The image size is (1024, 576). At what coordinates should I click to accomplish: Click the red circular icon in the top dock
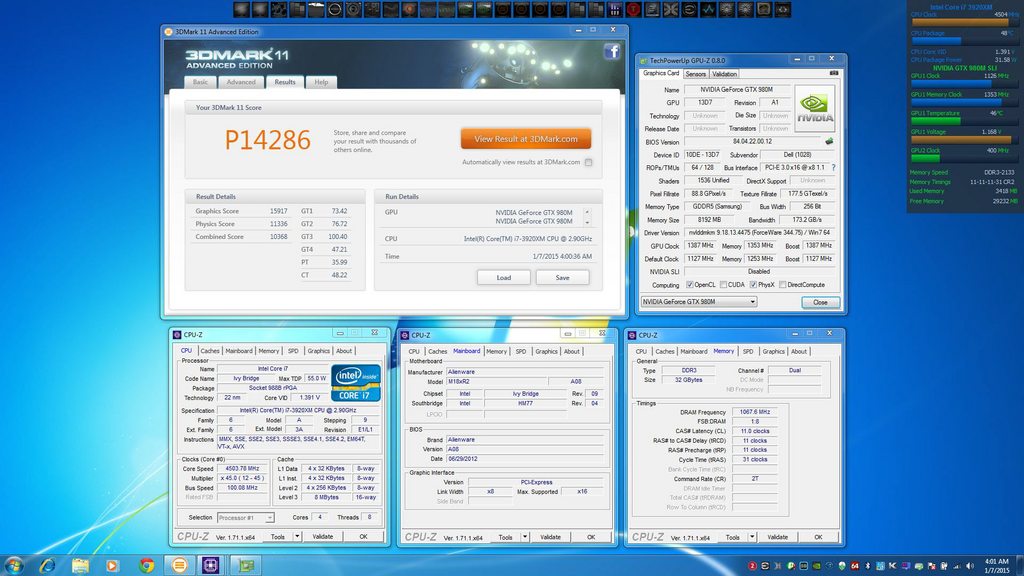click(633, 9)
